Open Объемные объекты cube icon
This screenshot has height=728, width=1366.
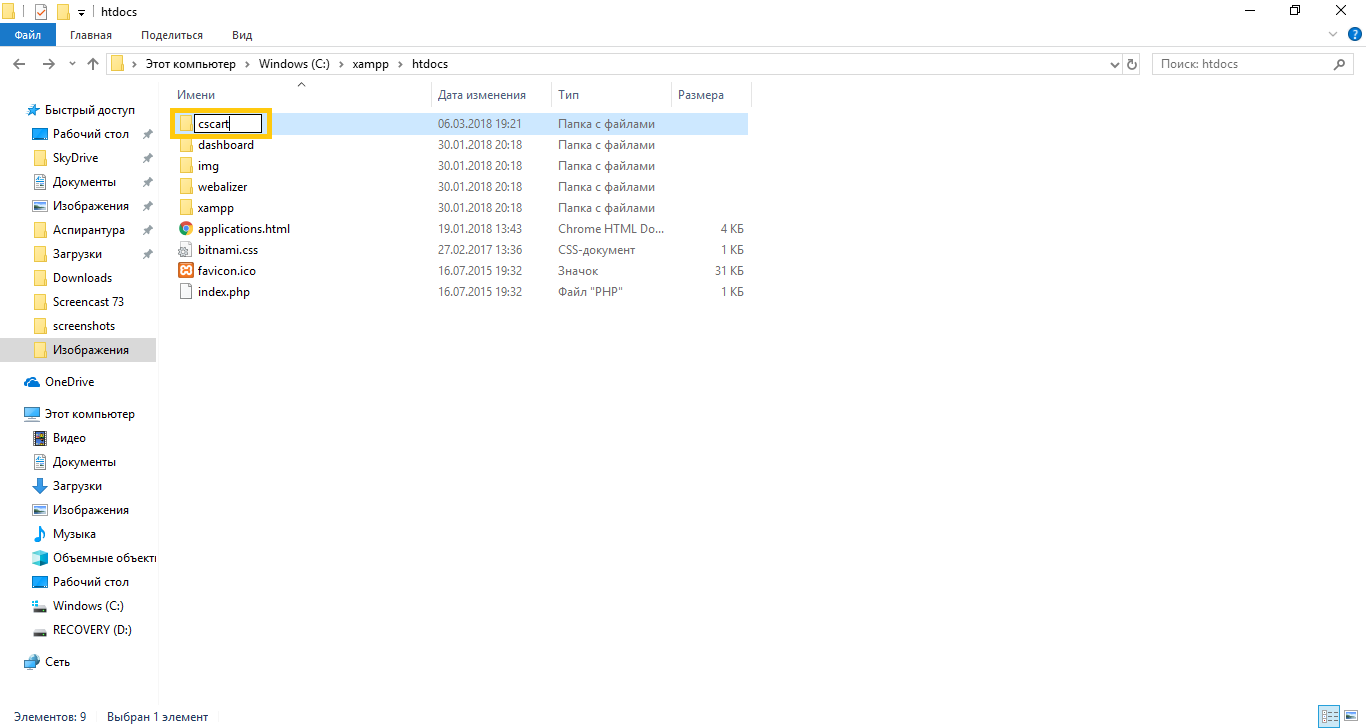[40, 558]
